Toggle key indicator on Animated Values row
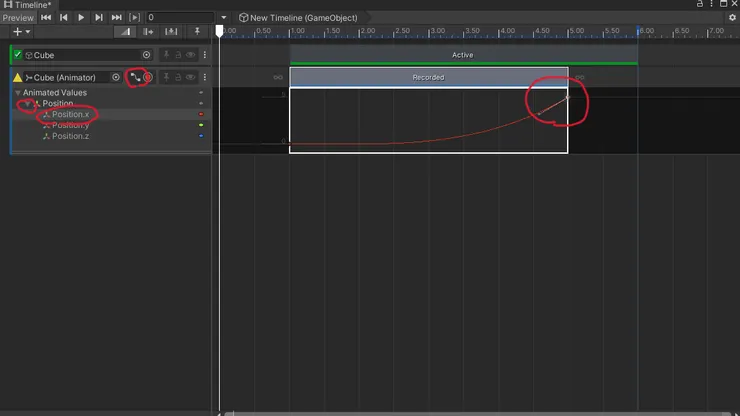 (201, 93)
